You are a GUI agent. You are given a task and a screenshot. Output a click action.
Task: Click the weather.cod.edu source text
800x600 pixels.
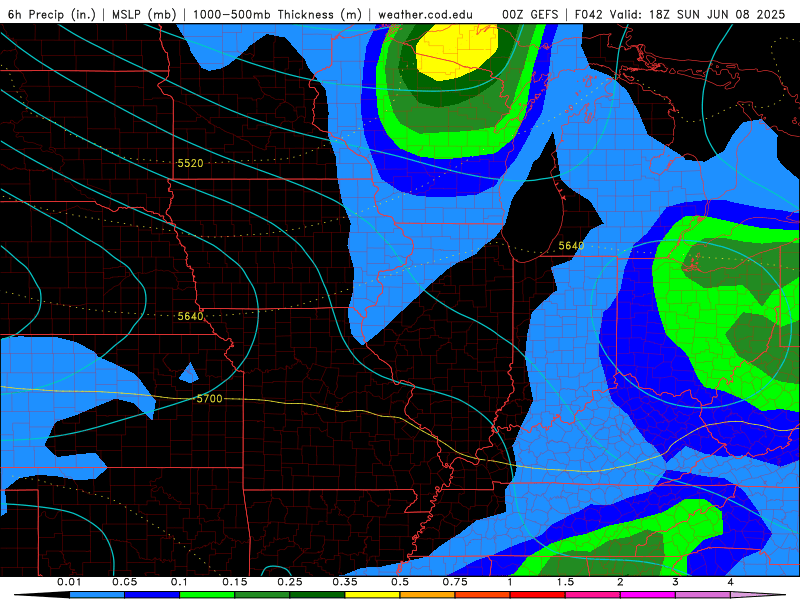click(x=425, y=14)
